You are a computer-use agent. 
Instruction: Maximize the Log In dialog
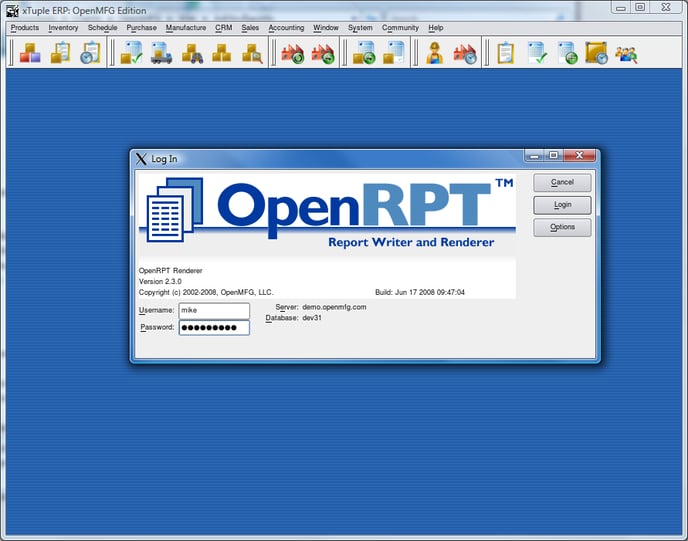(554, 155)
